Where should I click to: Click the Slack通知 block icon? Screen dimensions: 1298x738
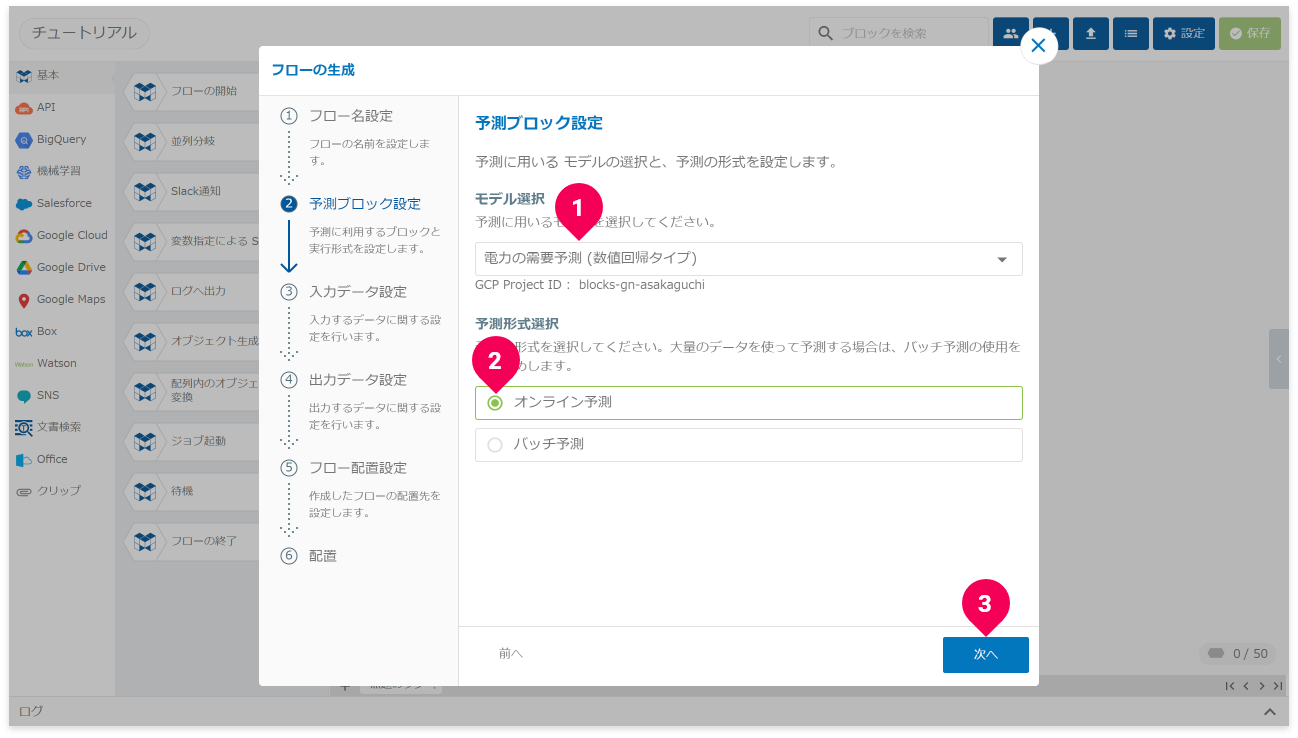(146, 191)
